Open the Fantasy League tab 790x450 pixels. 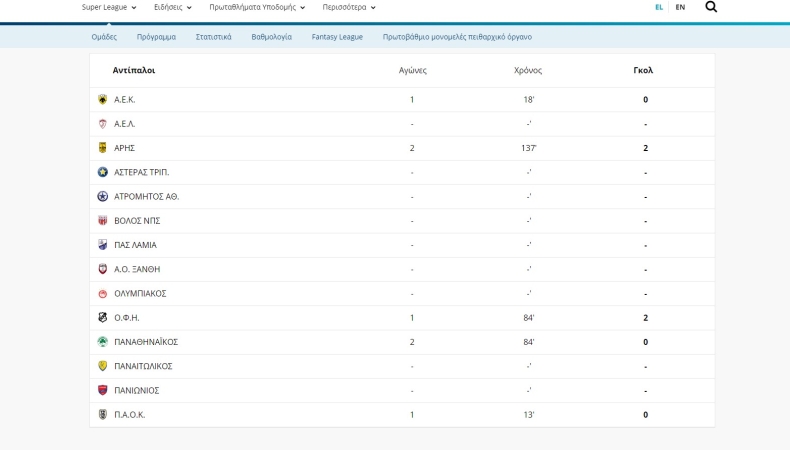pos(337,37)
